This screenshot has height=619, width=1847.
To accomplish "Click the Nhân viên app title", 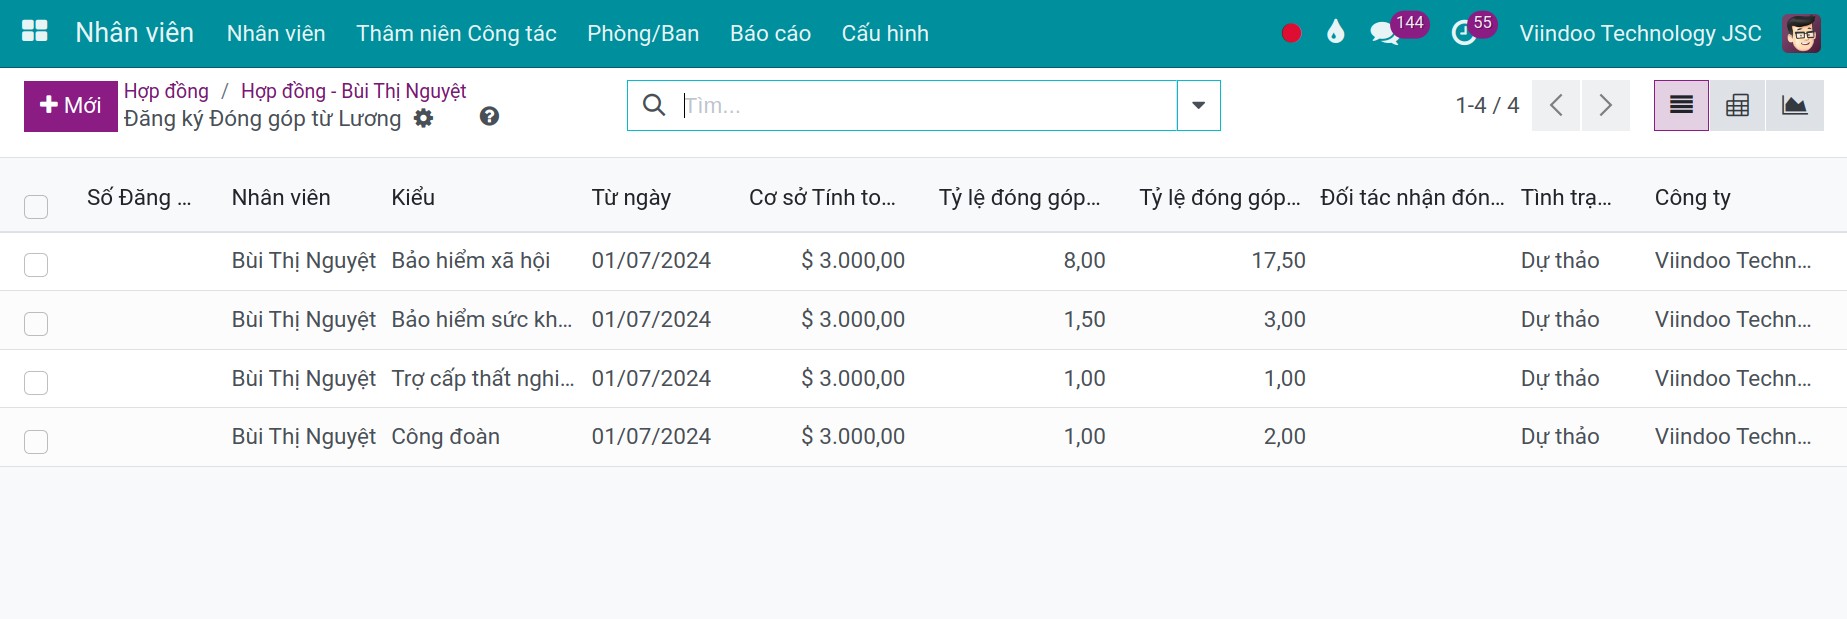I will (x=135, y=32).
